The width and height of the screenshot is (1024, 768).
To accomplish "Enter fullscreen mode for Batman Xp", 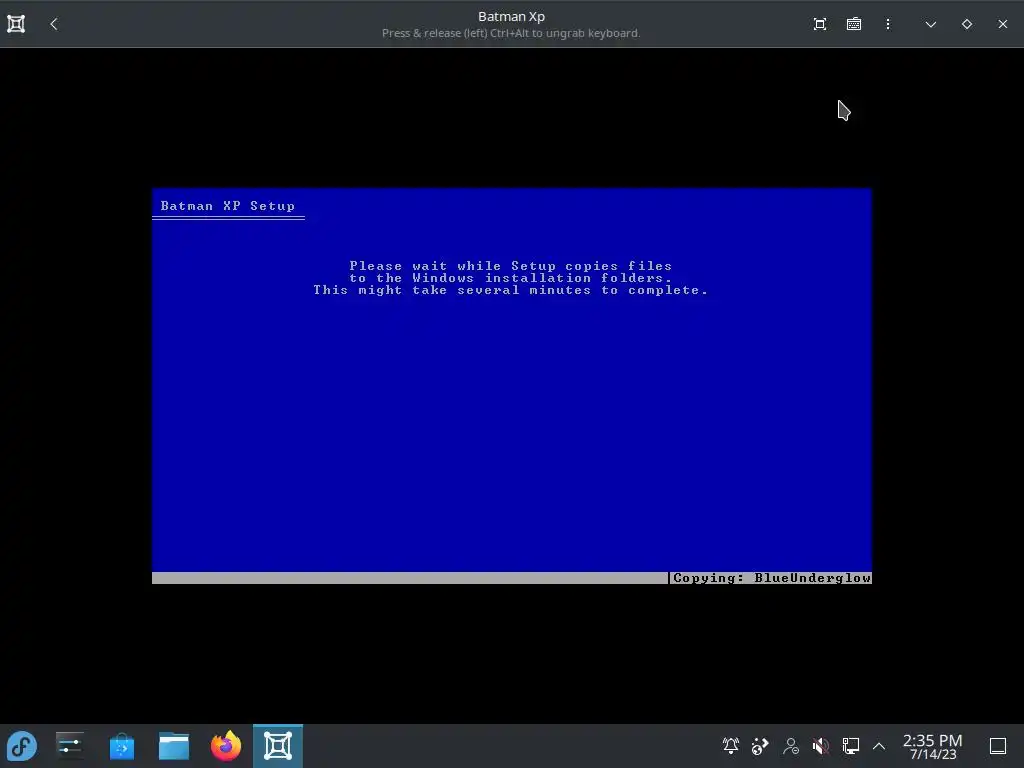I will coord(820,24).
